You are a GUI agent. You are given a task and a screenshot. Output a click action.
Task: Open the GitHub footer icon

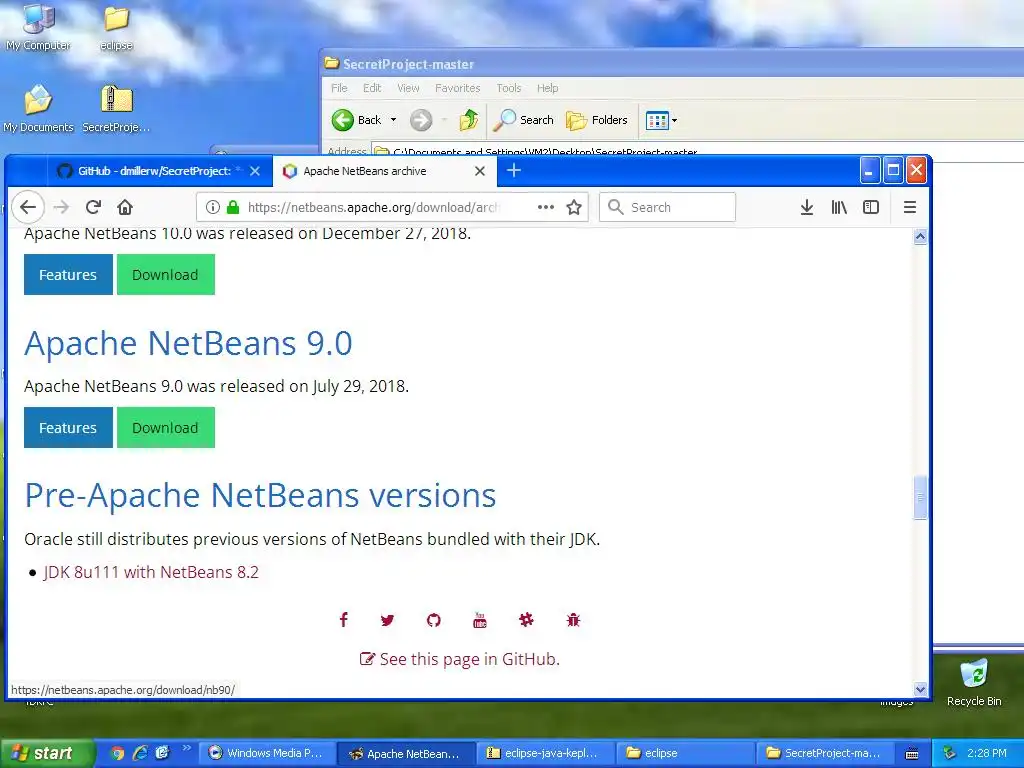point(434,620)
